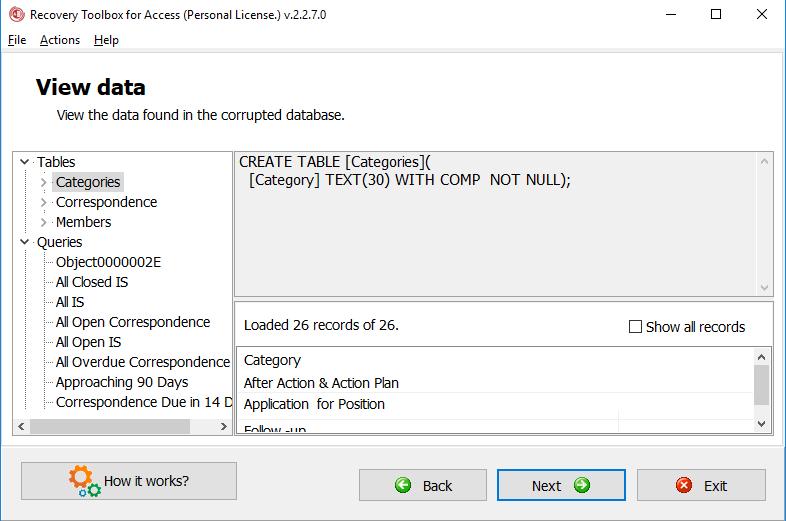Select the After Action & Action Plan record
Image resolution: width=786 pixels, height=521 pixels.
pos(321,383)
